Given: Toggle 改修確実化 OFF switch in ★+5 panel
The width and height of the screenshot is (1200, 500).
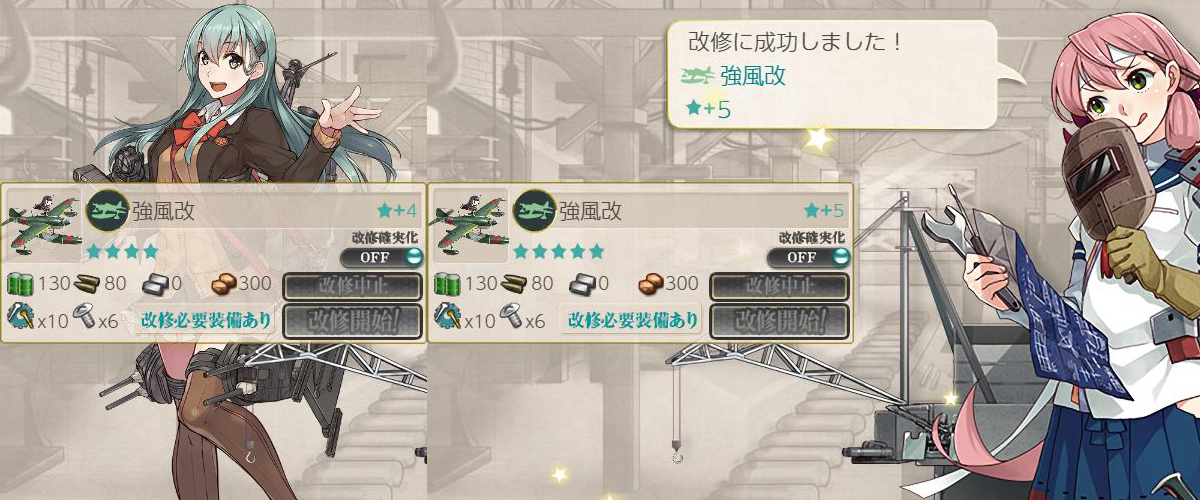Looking at the screenshot, I should tap(808, 257).
